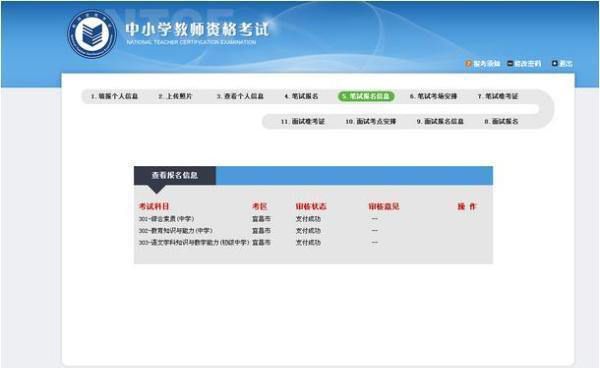Open step 9 面试报名信息
Screen dimensions: 600x368
[x=440, y=121]
